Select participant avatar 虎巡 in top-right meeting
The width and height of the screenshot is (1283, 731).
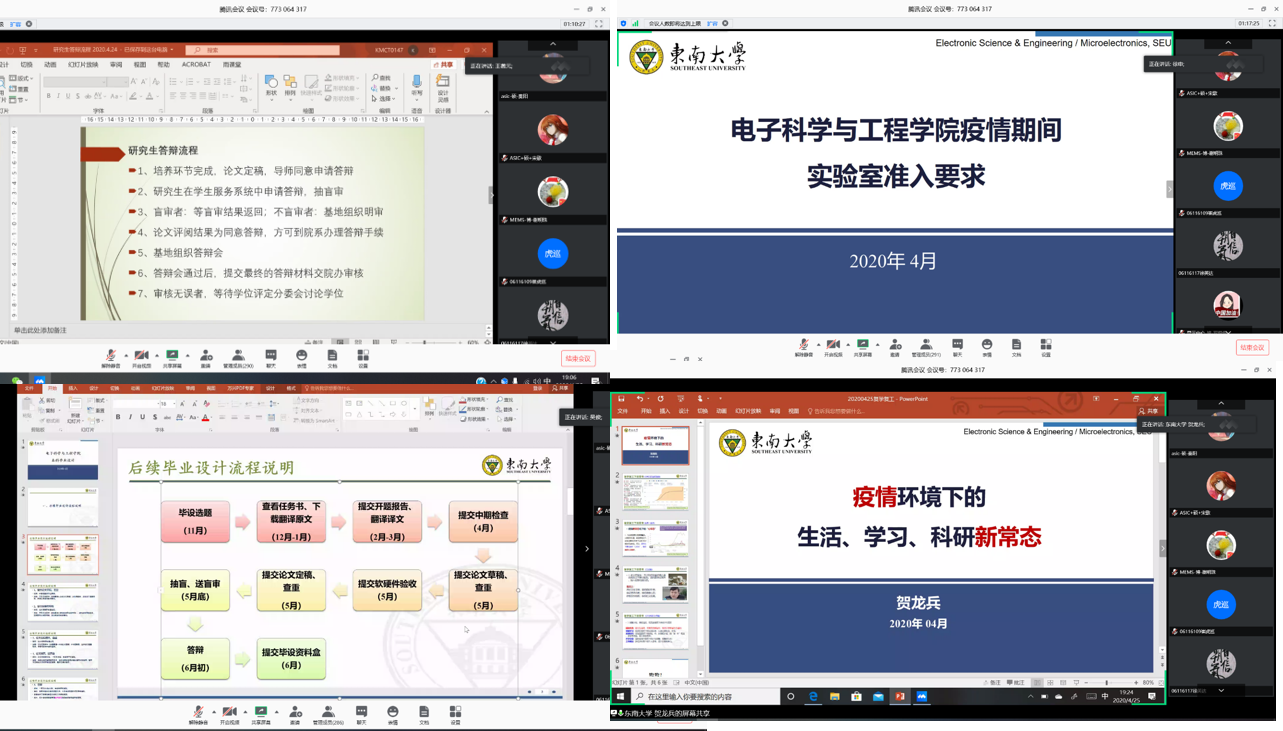tap(1228, 186)
